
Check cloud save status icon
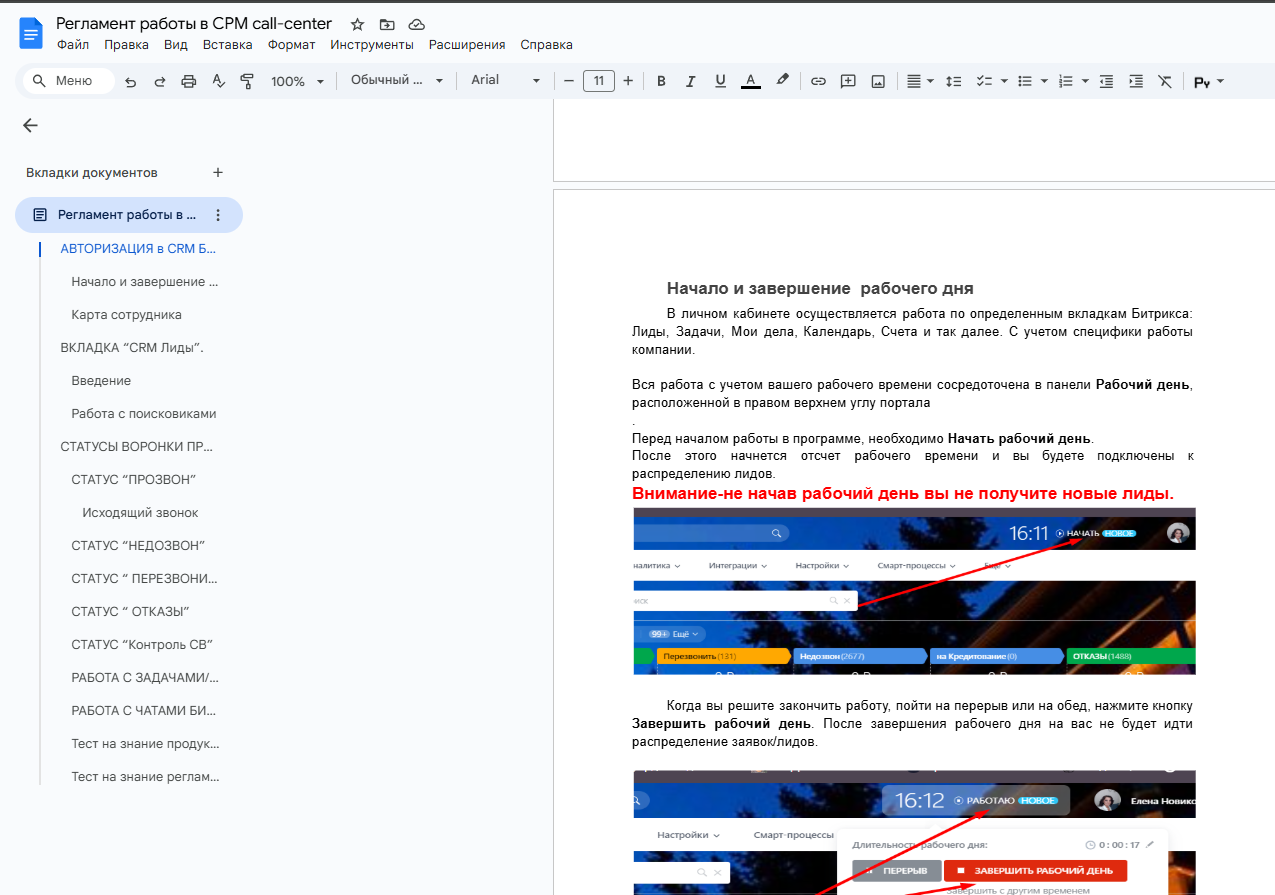[417, 24]
